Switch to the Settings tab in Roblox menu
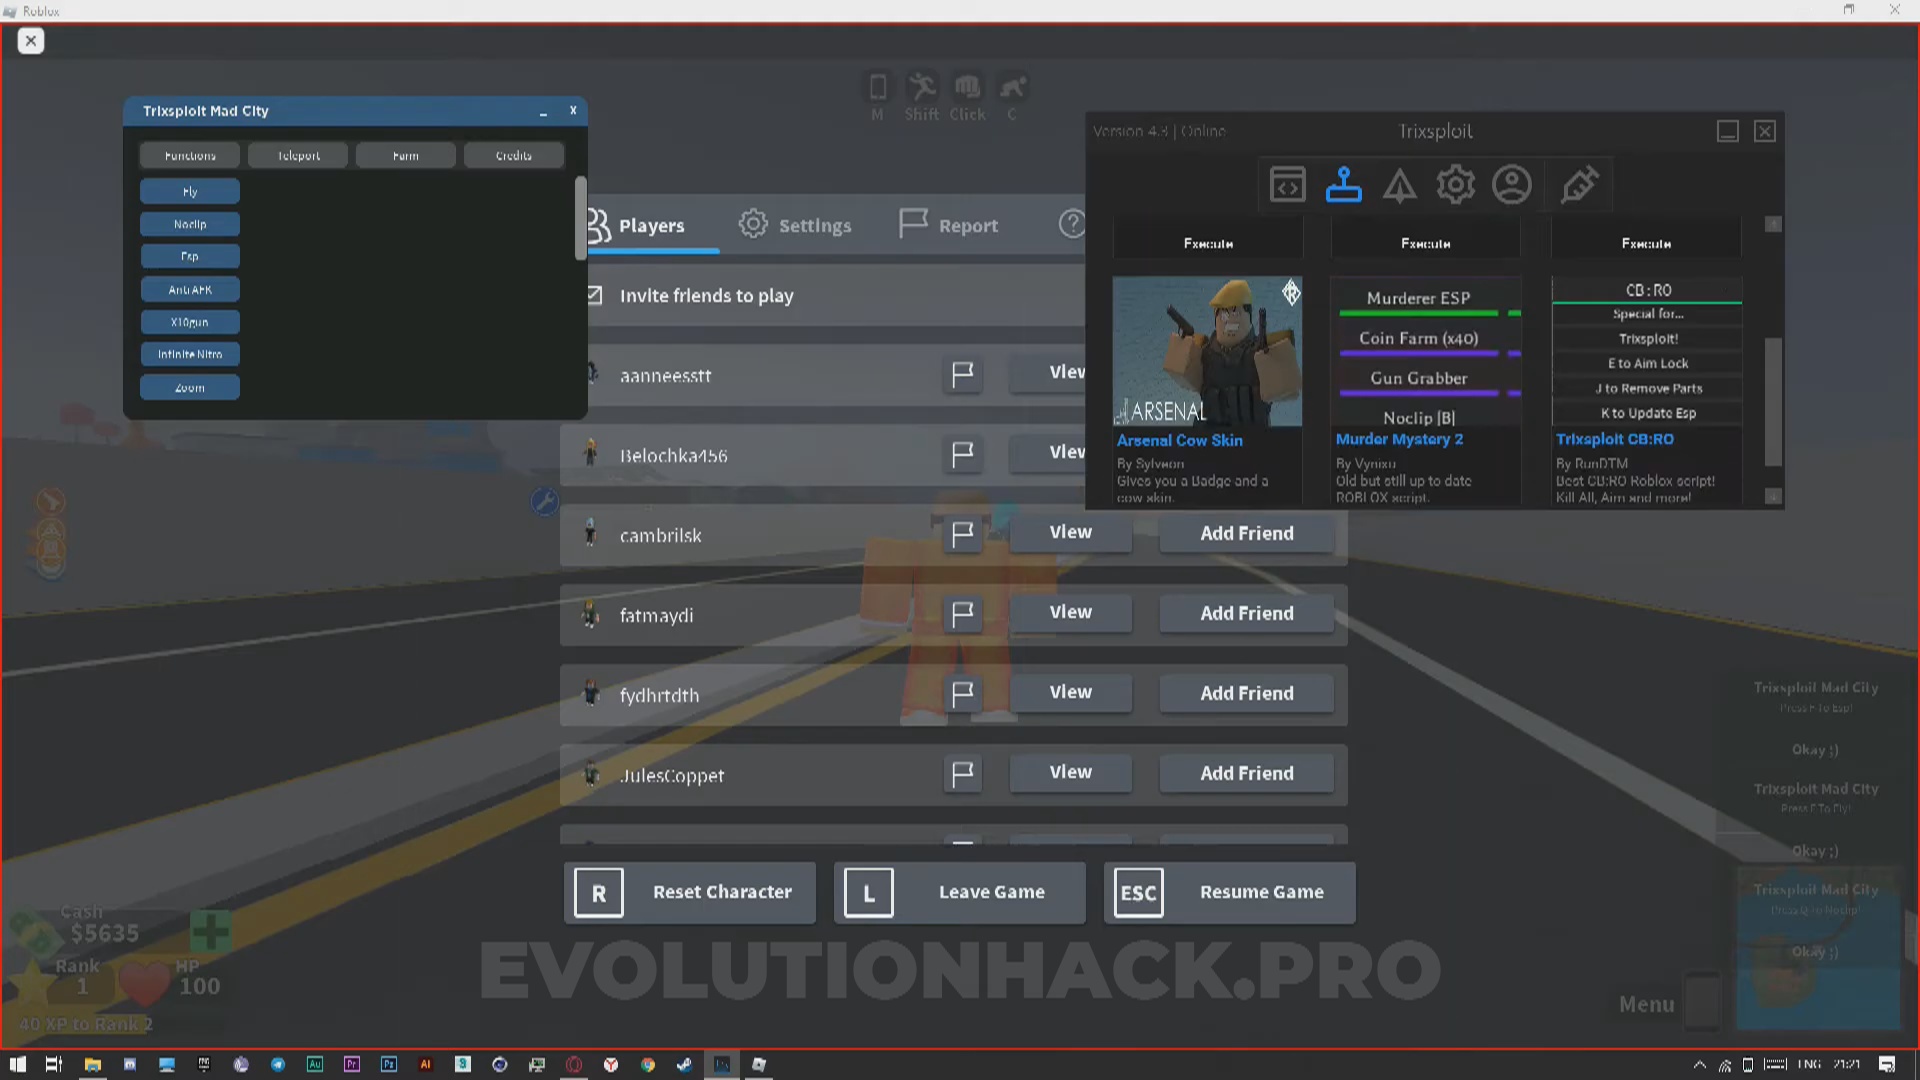Screen dimensions: 1920x1080 click(x=796, y=225)
